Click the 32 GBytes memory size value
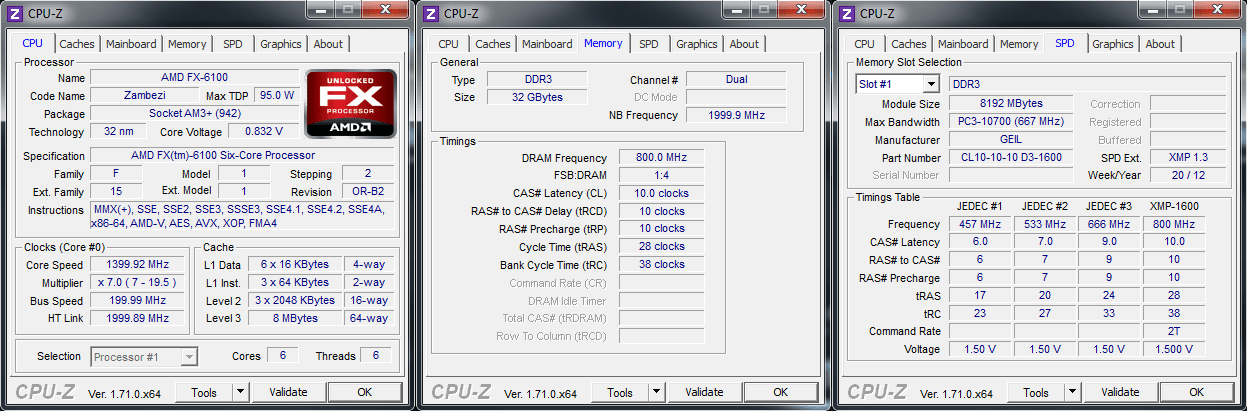Viewport: 1247px width, 411px height. [536, 98]
